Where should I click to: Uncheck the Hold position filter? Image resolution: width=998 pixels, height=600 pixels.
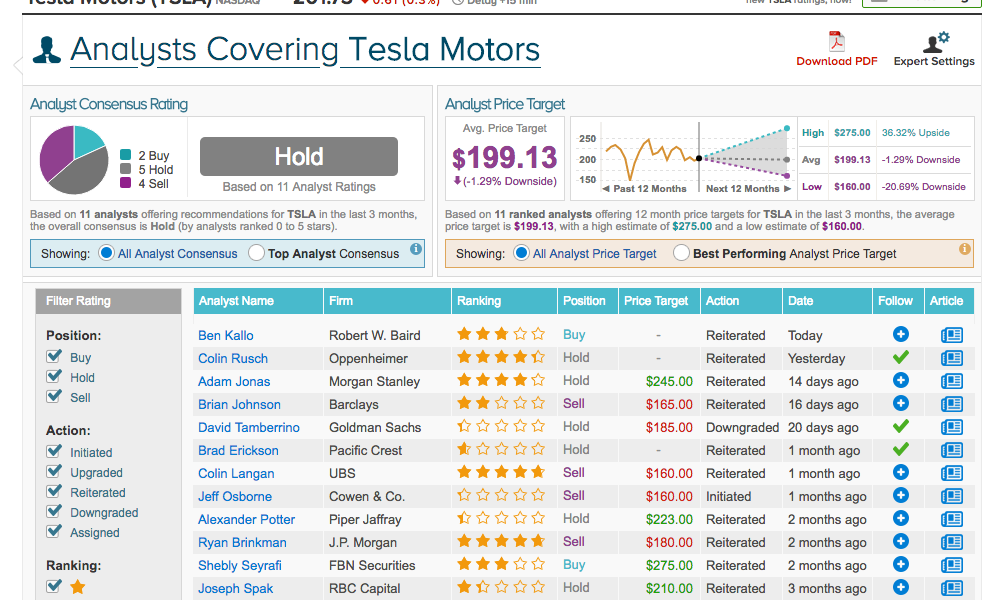(54, 377)
